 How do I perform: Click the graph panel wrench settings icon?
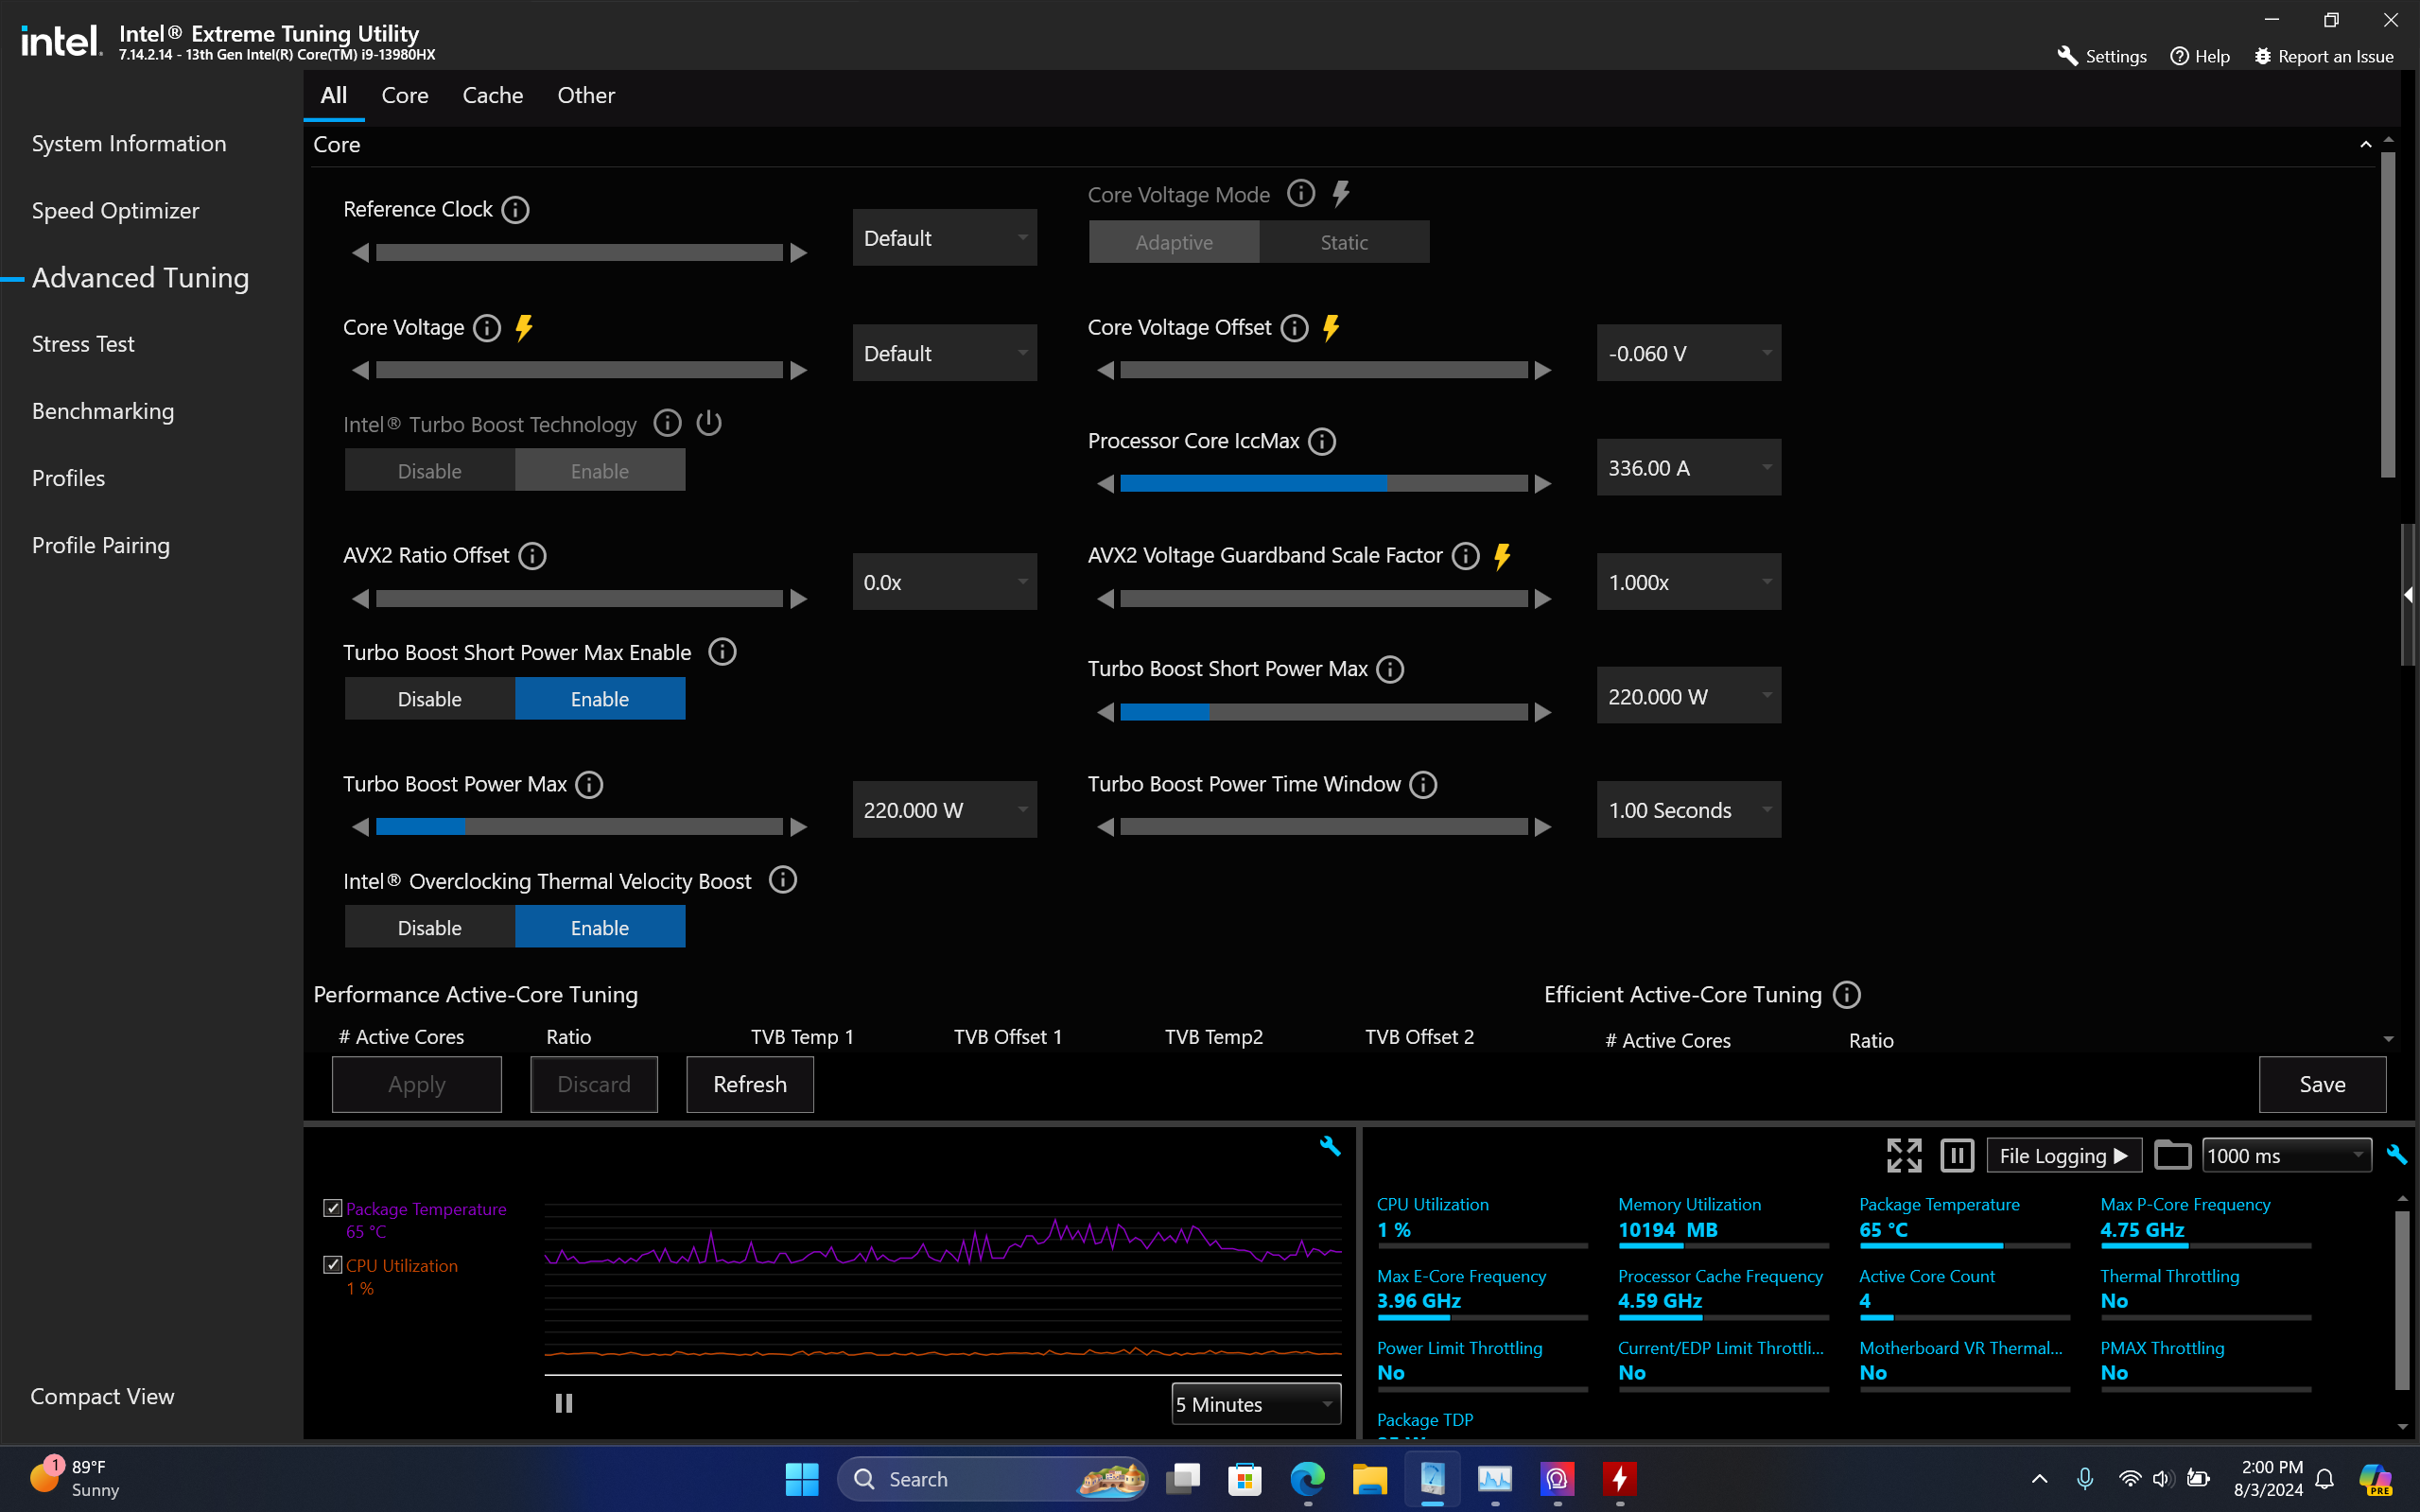coord(1329,1147)
